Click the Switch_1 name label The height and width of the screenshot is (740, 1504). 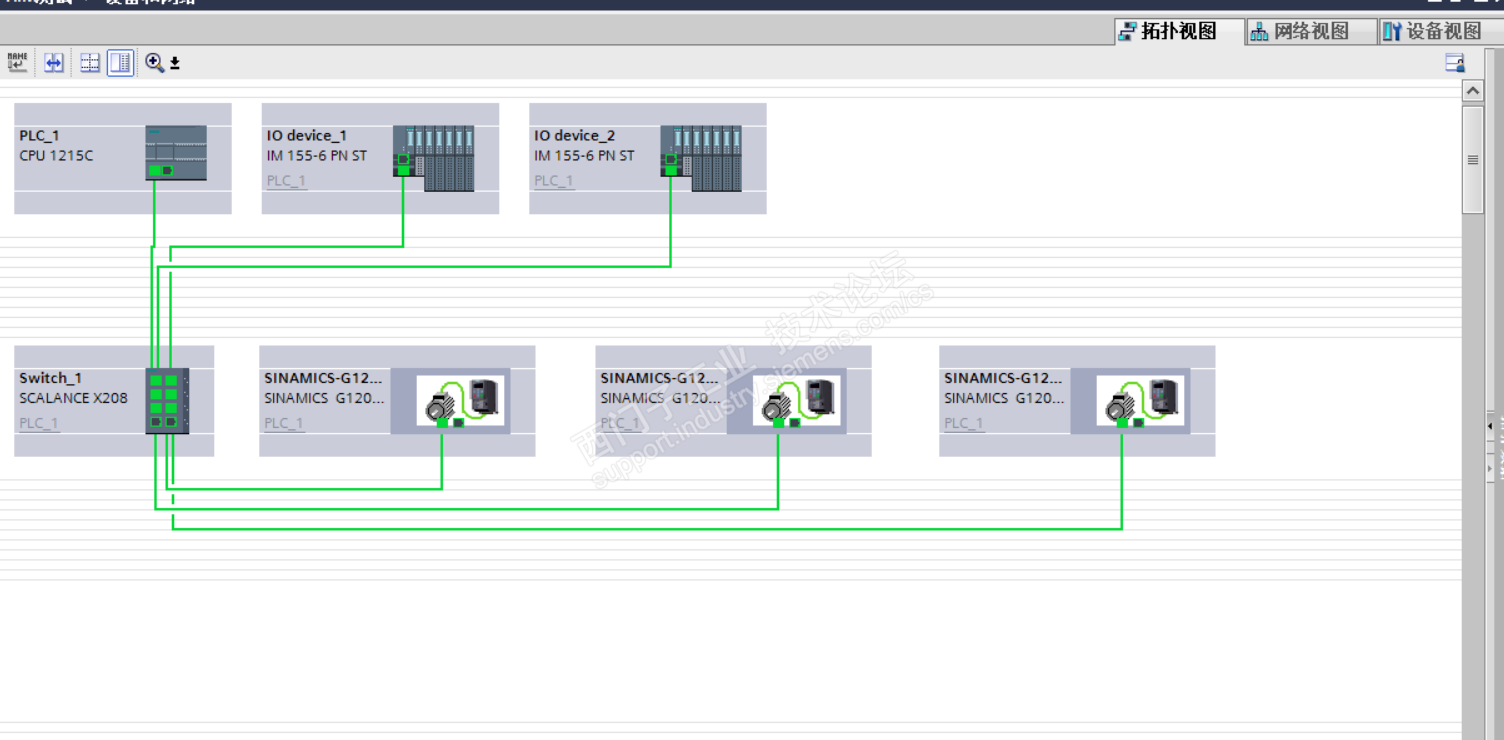click(51, 378)
